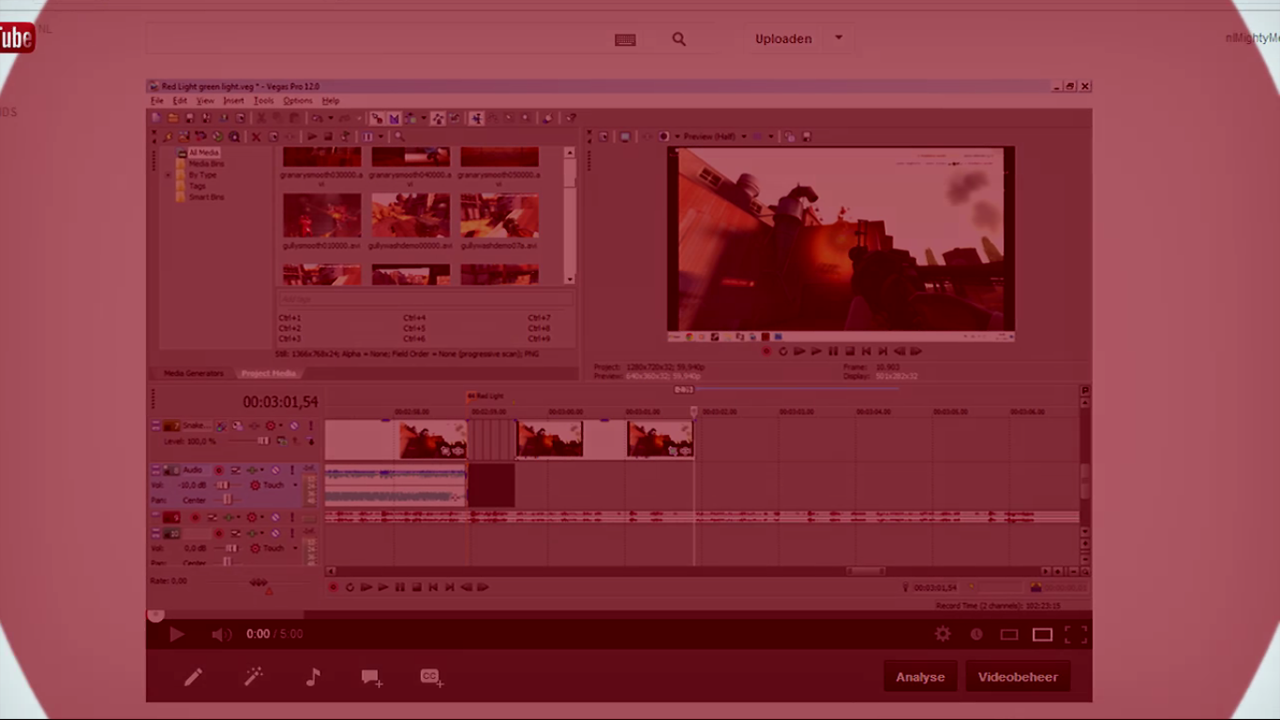
Task: Enter fullscreen mode in the player
Action: [x=1076, y=634]
